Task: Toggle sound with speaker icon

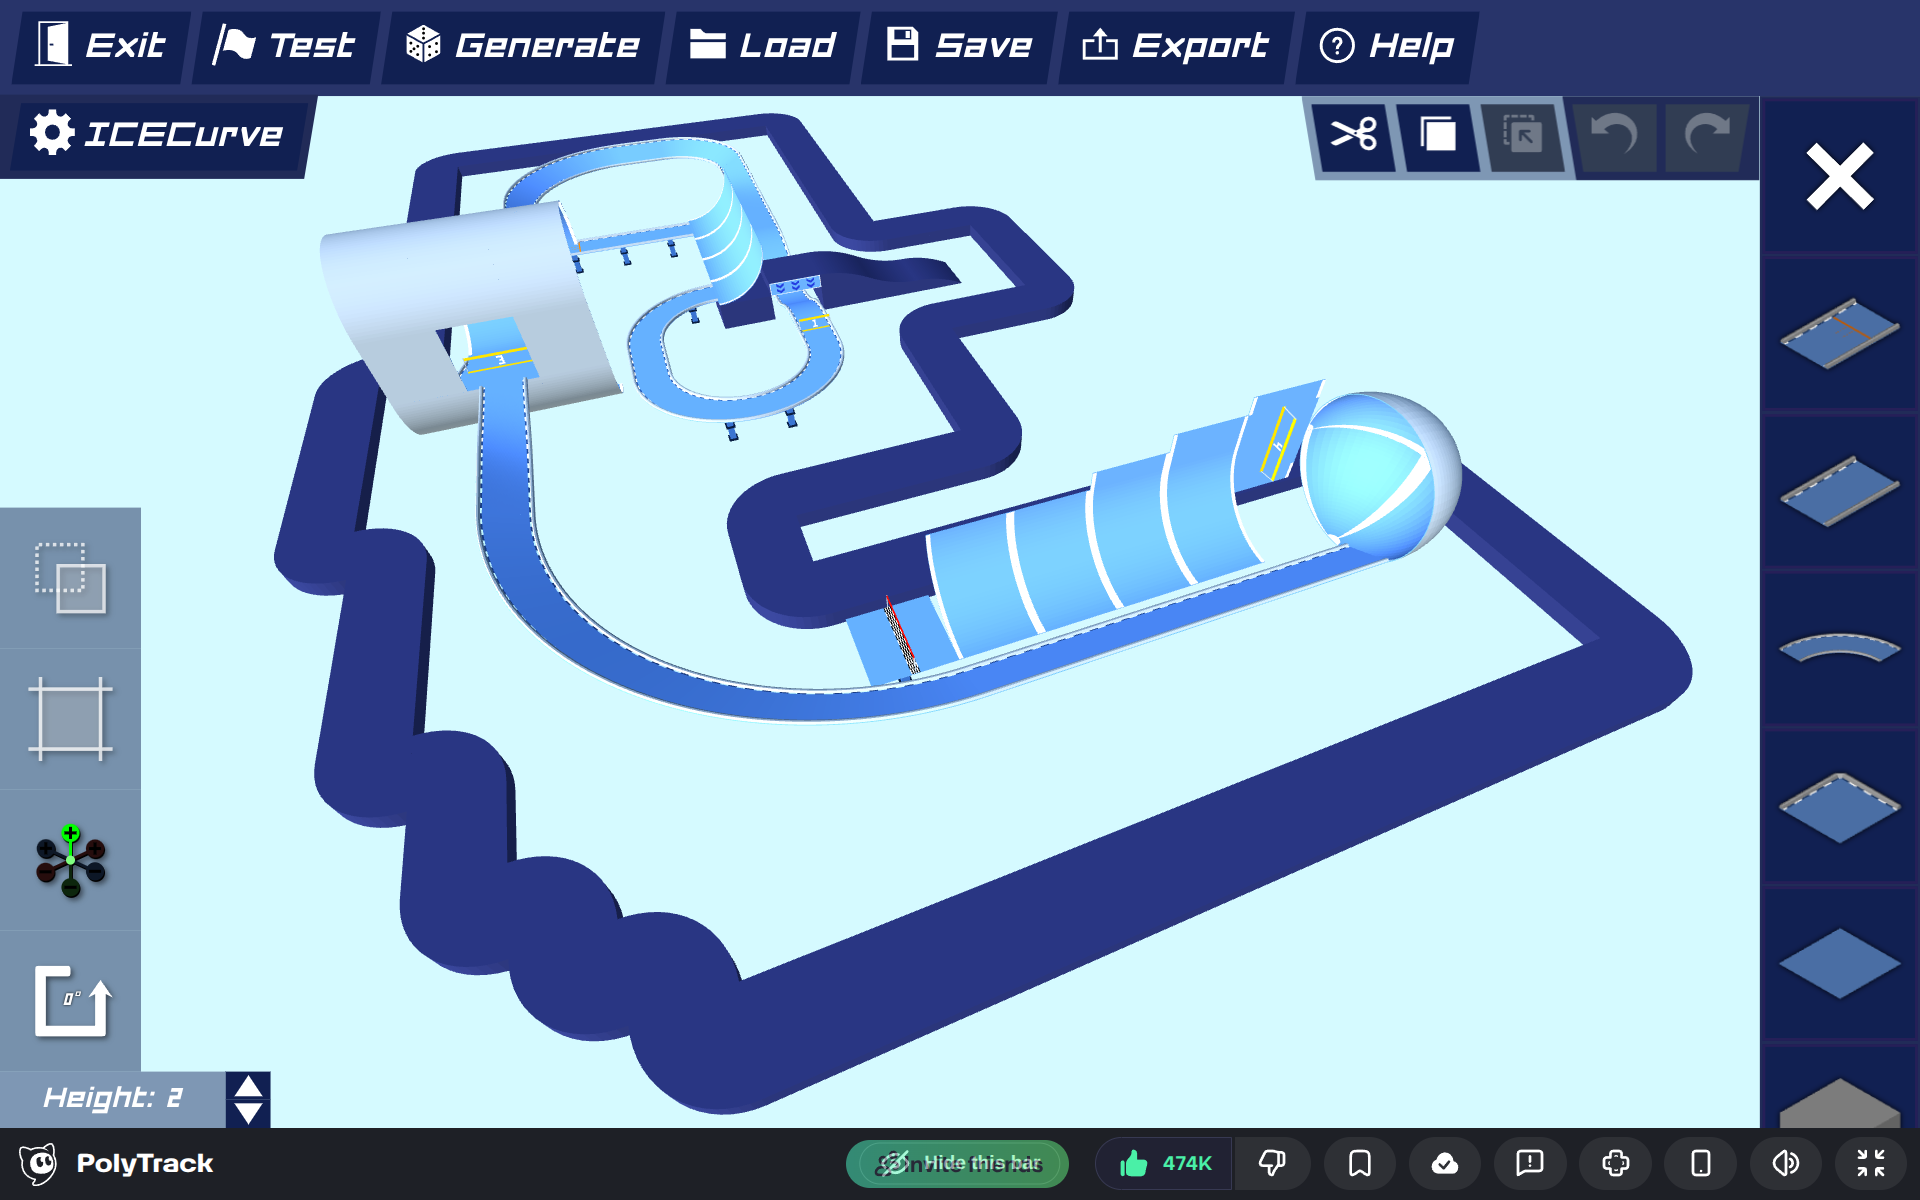Action: tap(1785, 1164)
